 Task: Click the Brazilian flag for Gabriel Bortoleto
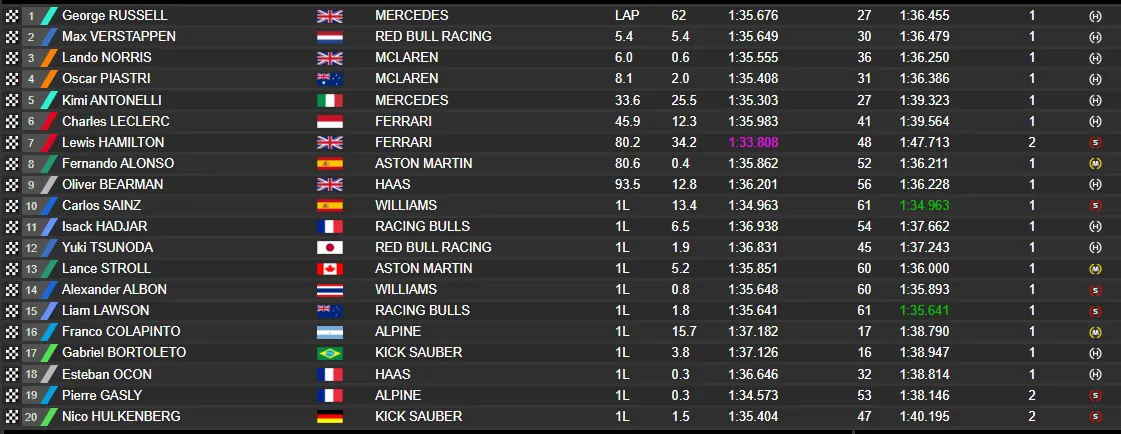[x=330, y=352]
